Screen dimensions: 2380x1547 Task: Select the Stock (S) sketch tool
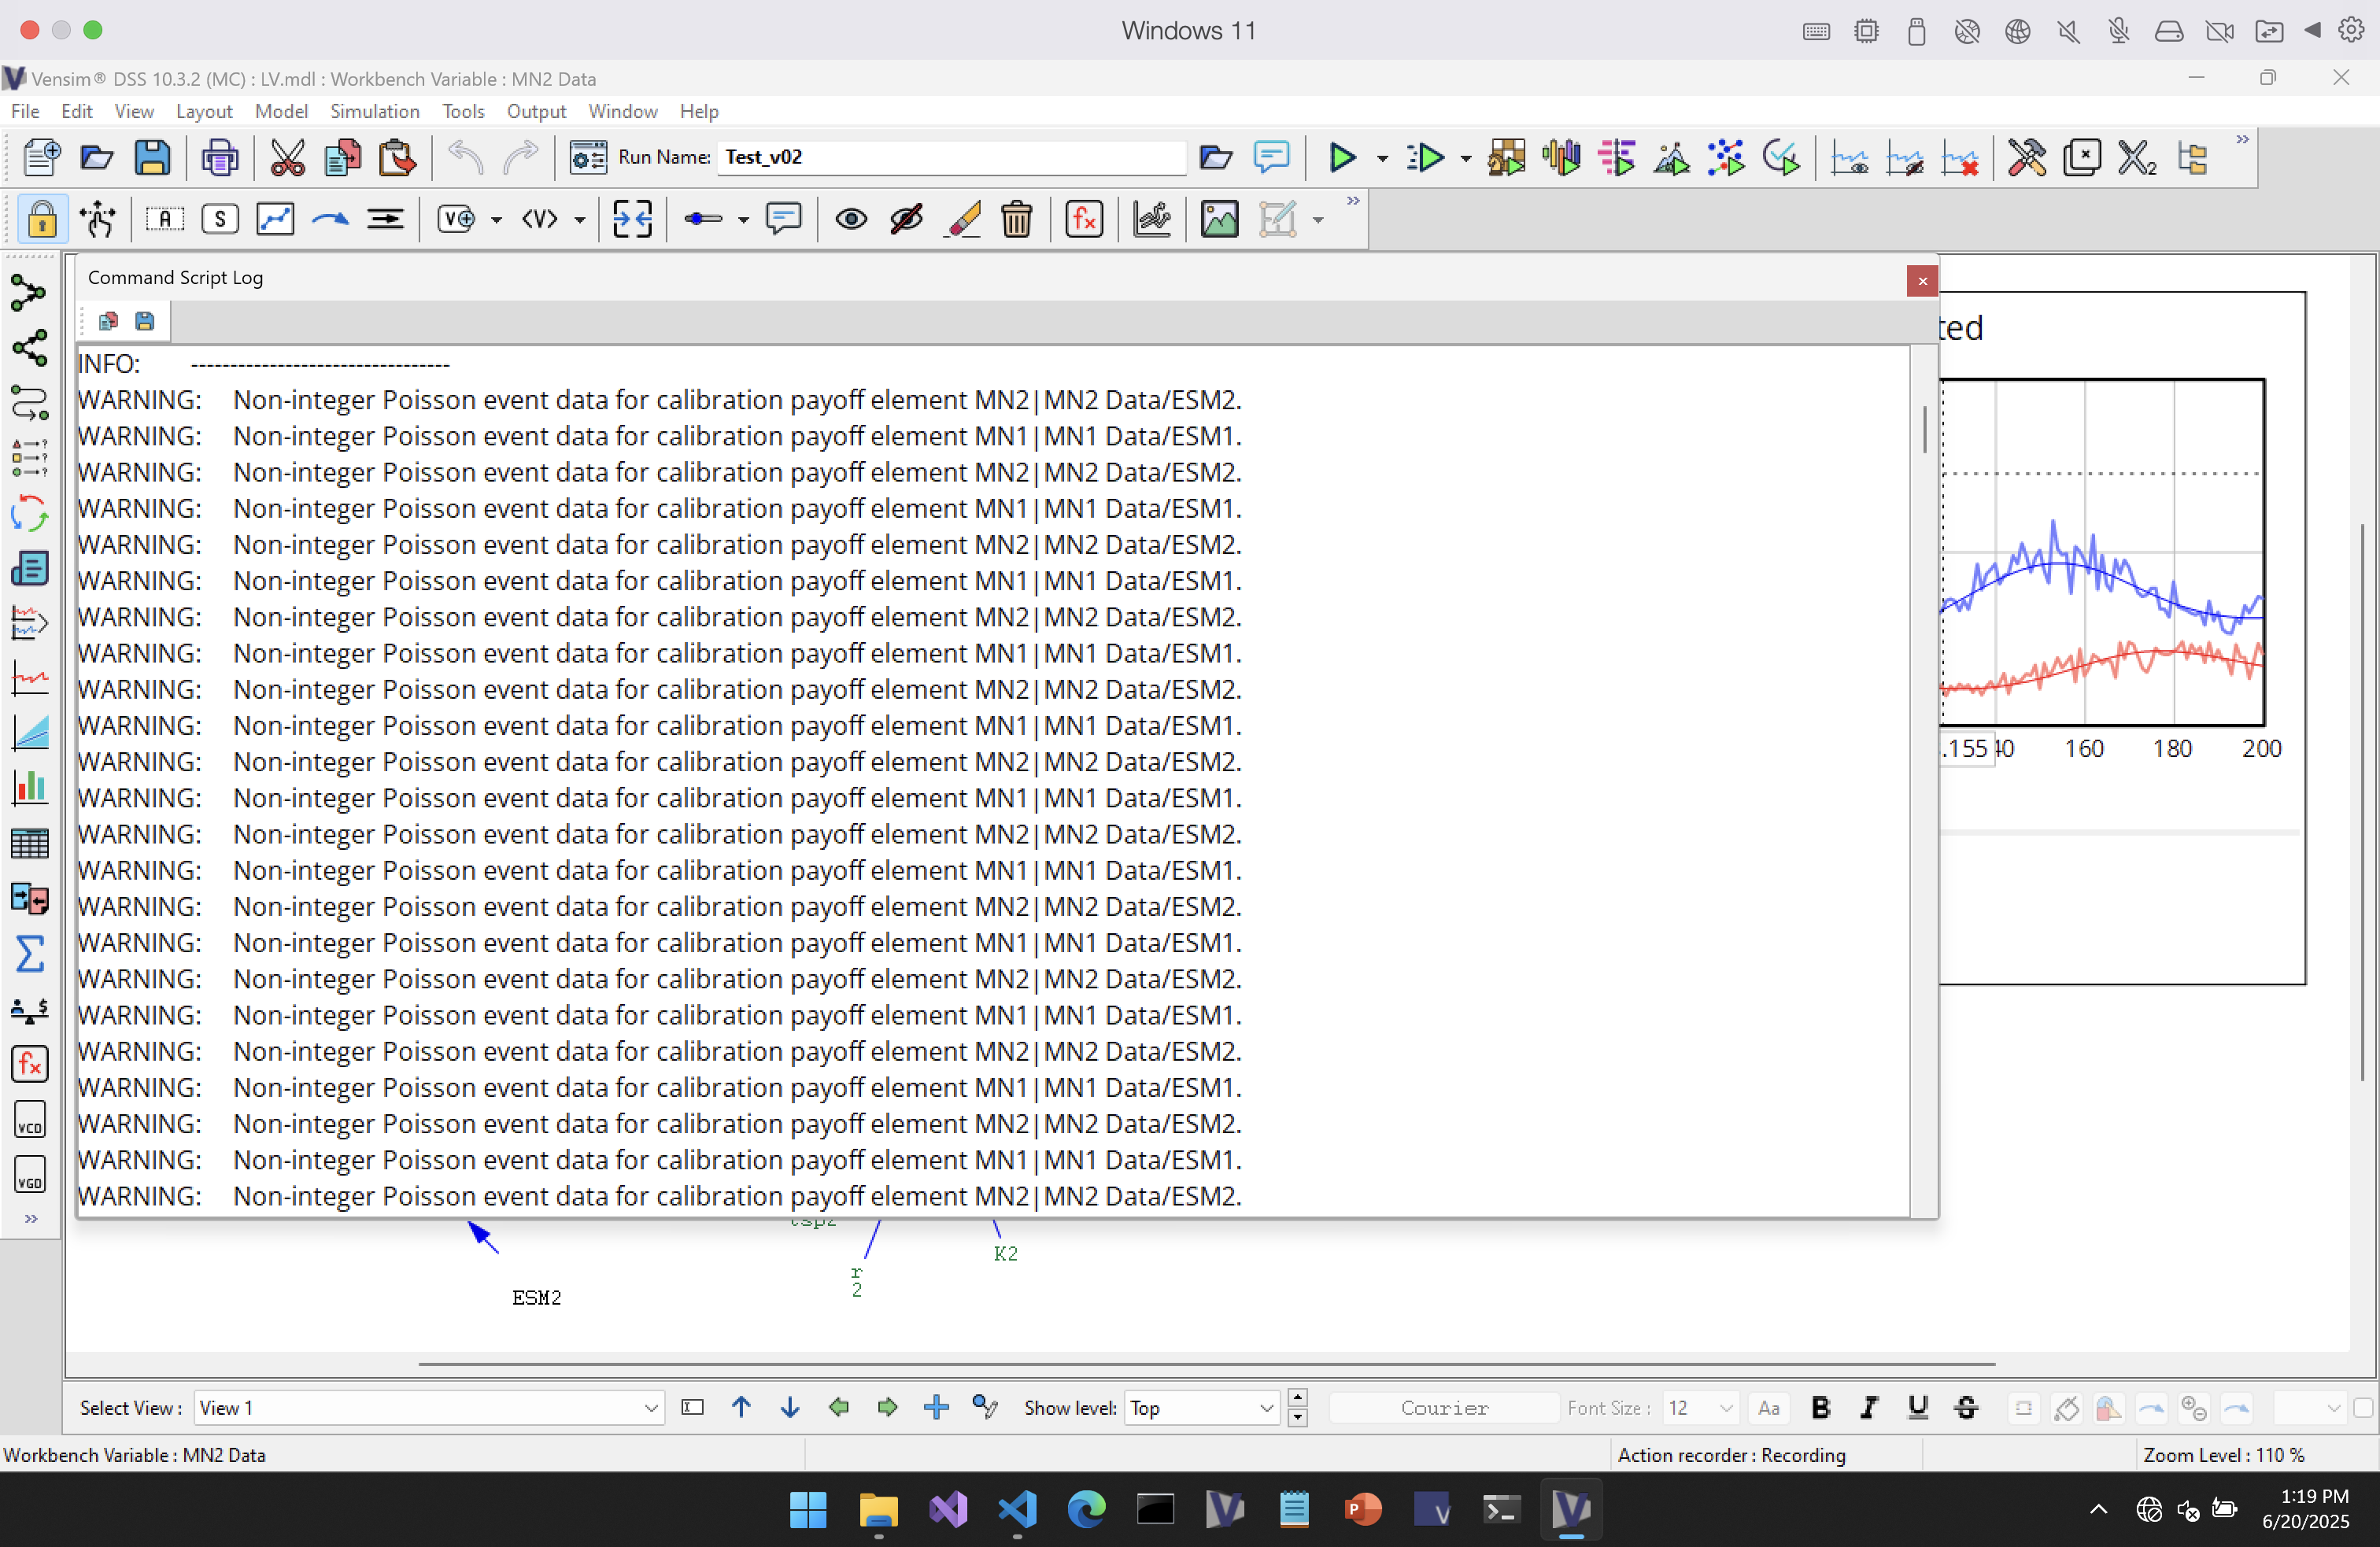coord(220,218)
